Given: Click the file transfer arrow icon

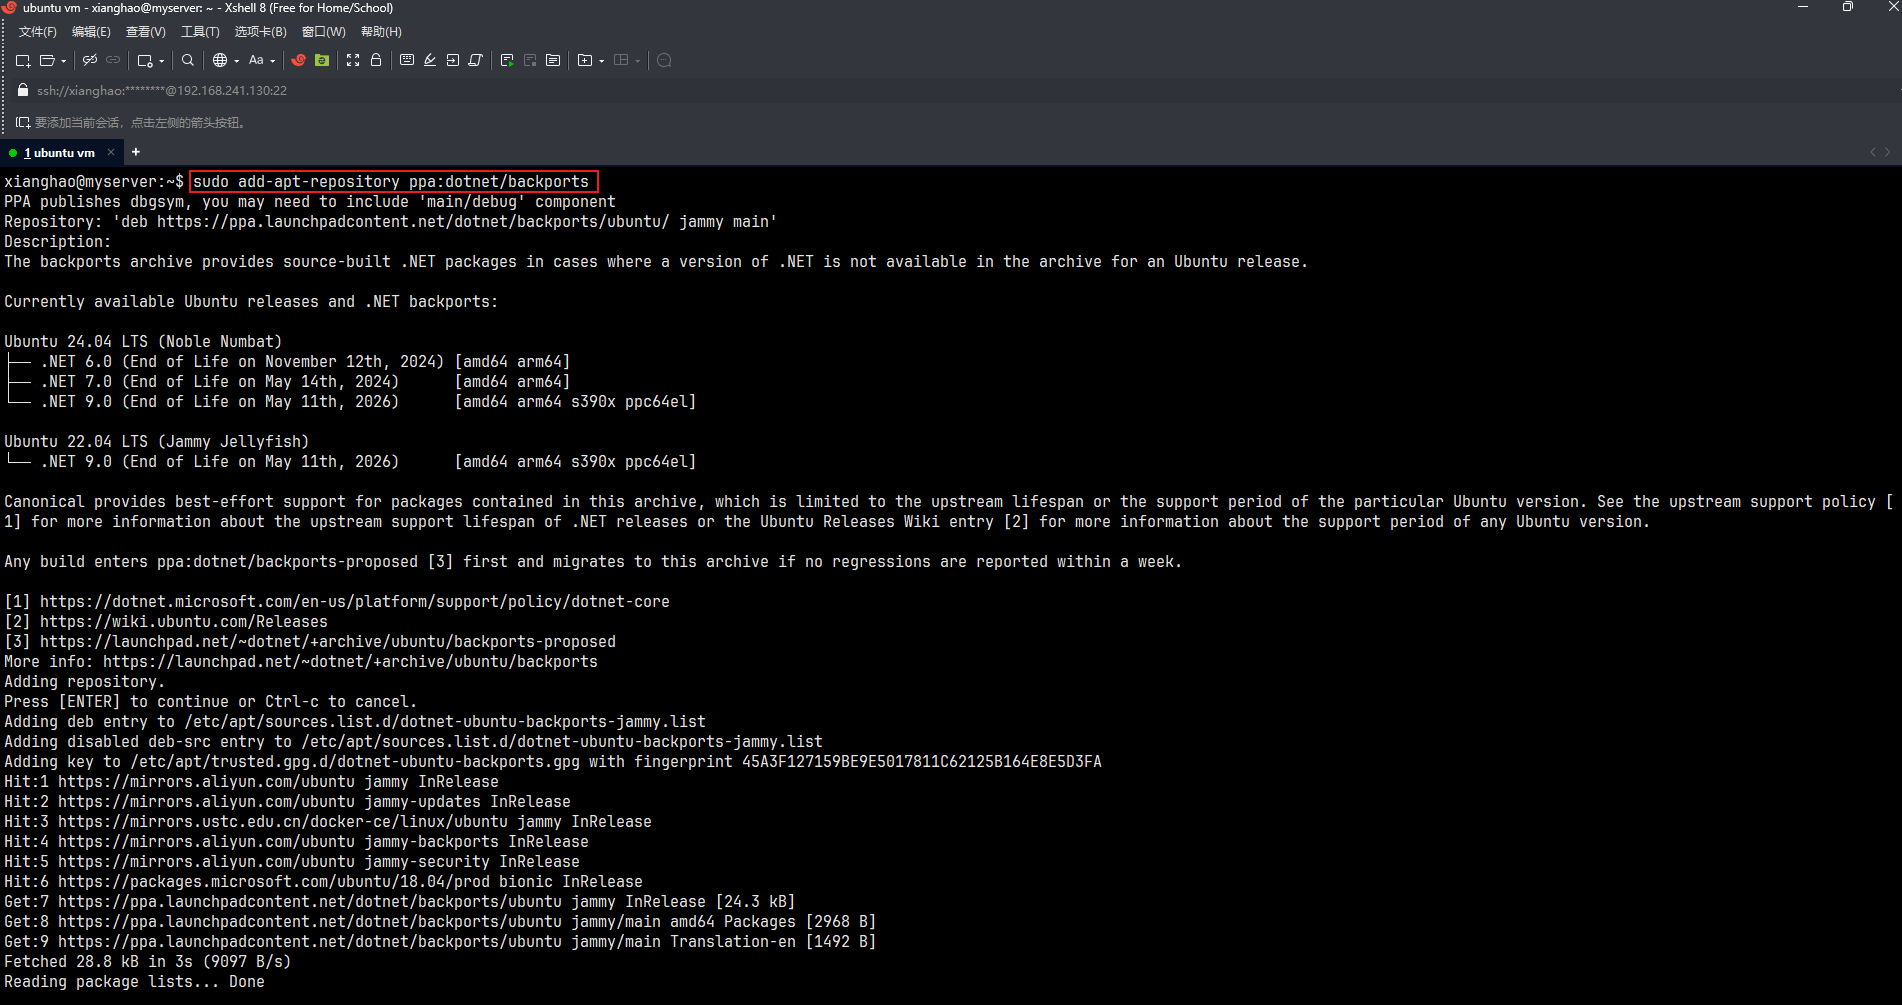Looking at the screenshot, I should click(453, 60).
